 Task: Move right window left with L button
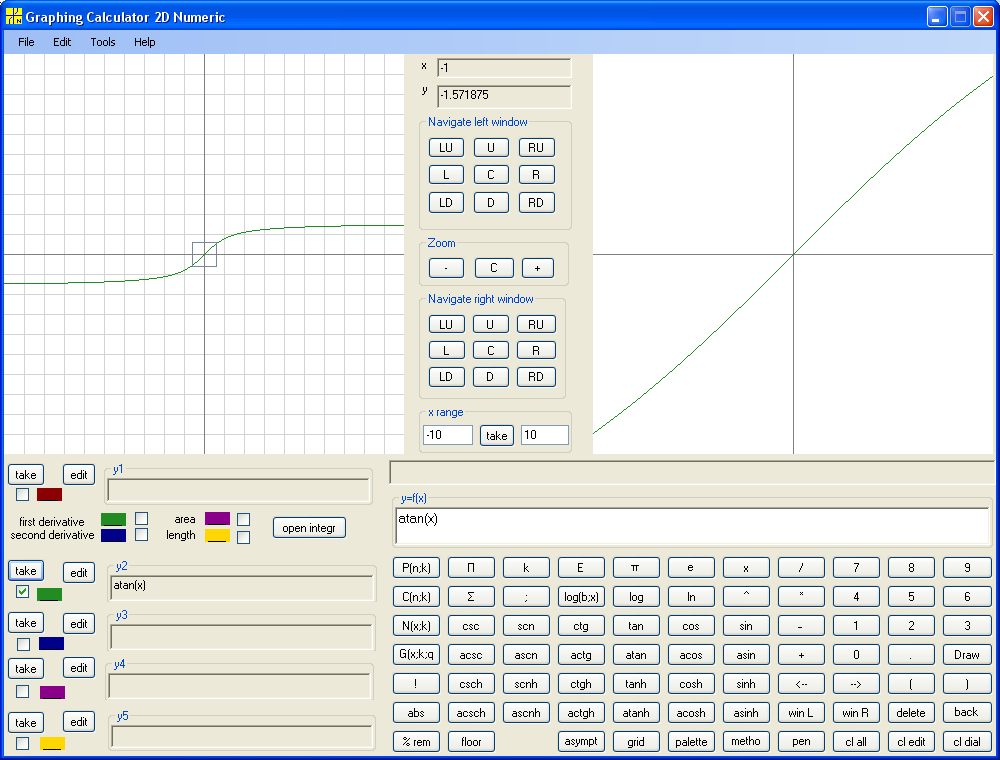click(446, 350)
